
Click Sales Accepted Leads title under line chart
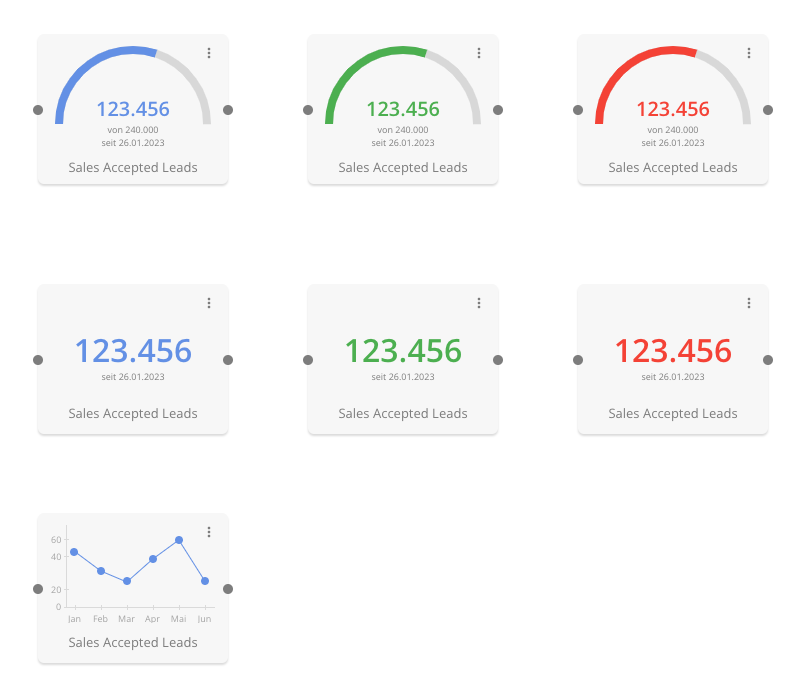[x=133, y=642]
